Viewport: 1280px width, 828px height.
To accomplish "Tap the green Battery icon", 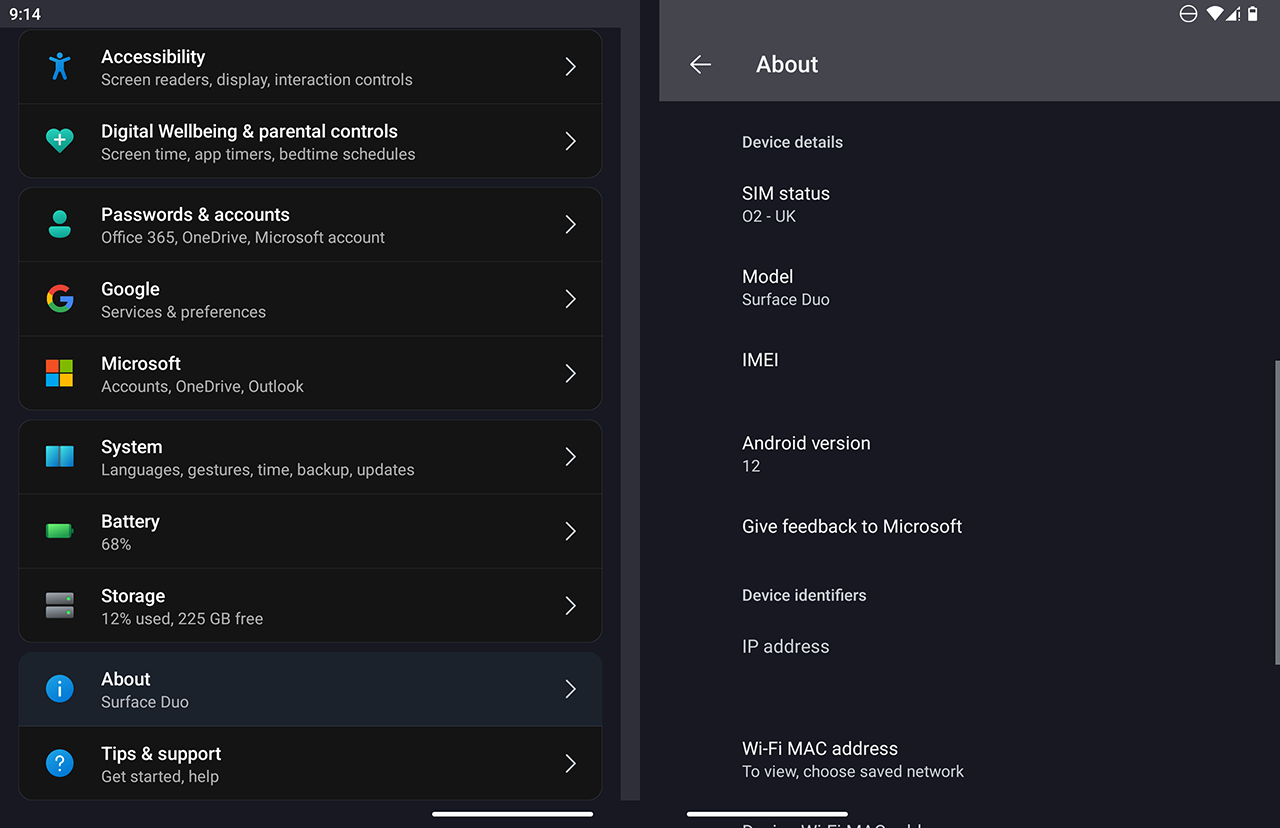I will pyautogui.click(x=60, y=531).
